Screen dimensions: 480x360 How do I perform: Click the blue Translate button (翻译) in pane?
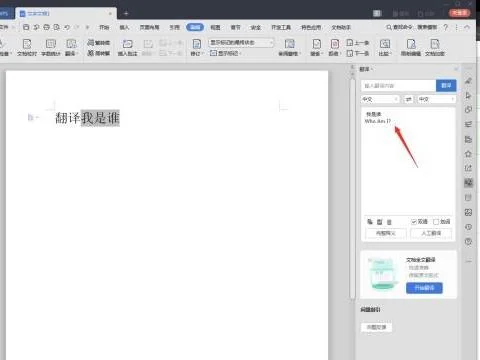coord(446,86)
